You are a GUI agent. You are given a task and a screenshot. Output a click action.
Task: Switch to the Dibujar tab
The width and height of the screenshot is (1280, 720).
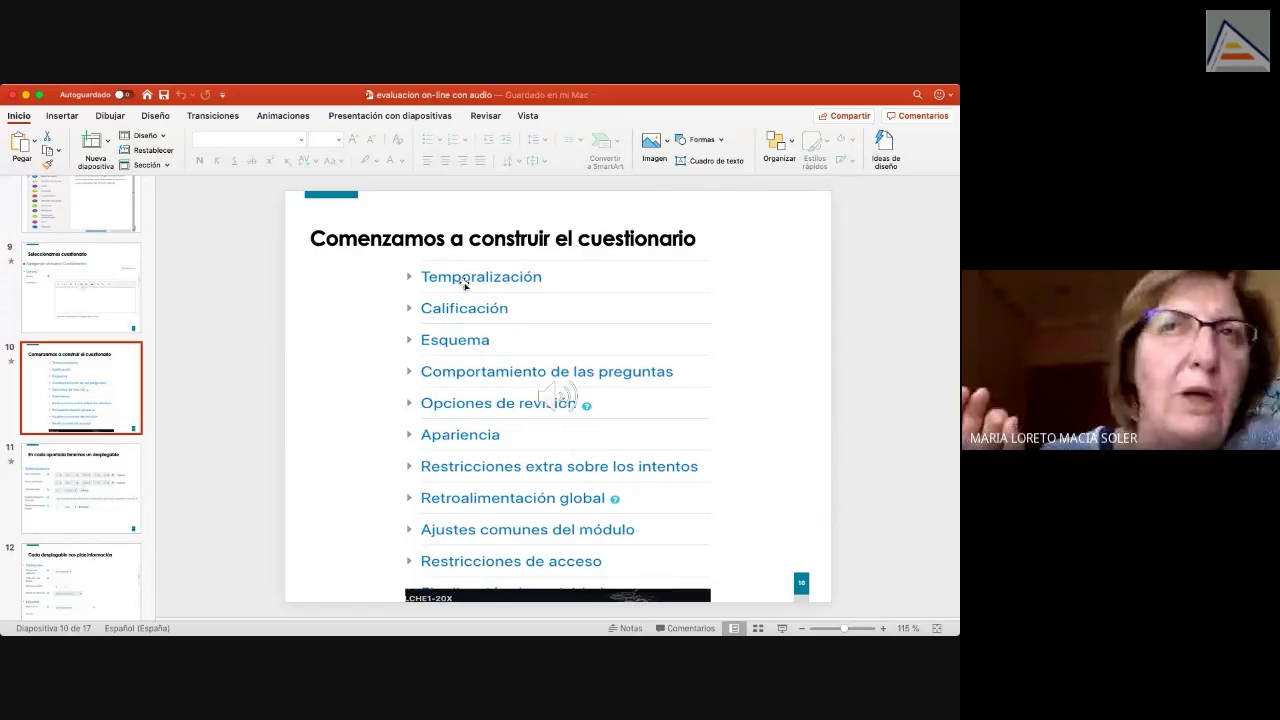click(110, 116)
